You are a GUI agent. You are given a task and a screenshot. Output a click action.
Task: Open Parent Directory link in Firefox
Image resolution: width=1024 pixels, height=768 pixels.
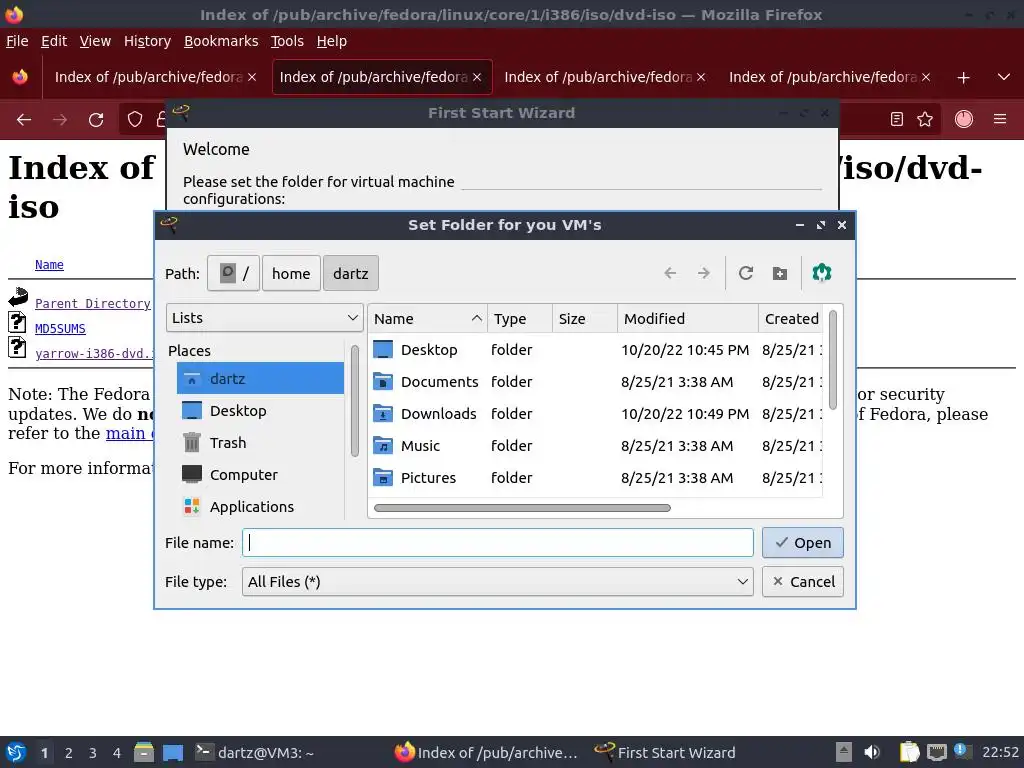[93, 304]
